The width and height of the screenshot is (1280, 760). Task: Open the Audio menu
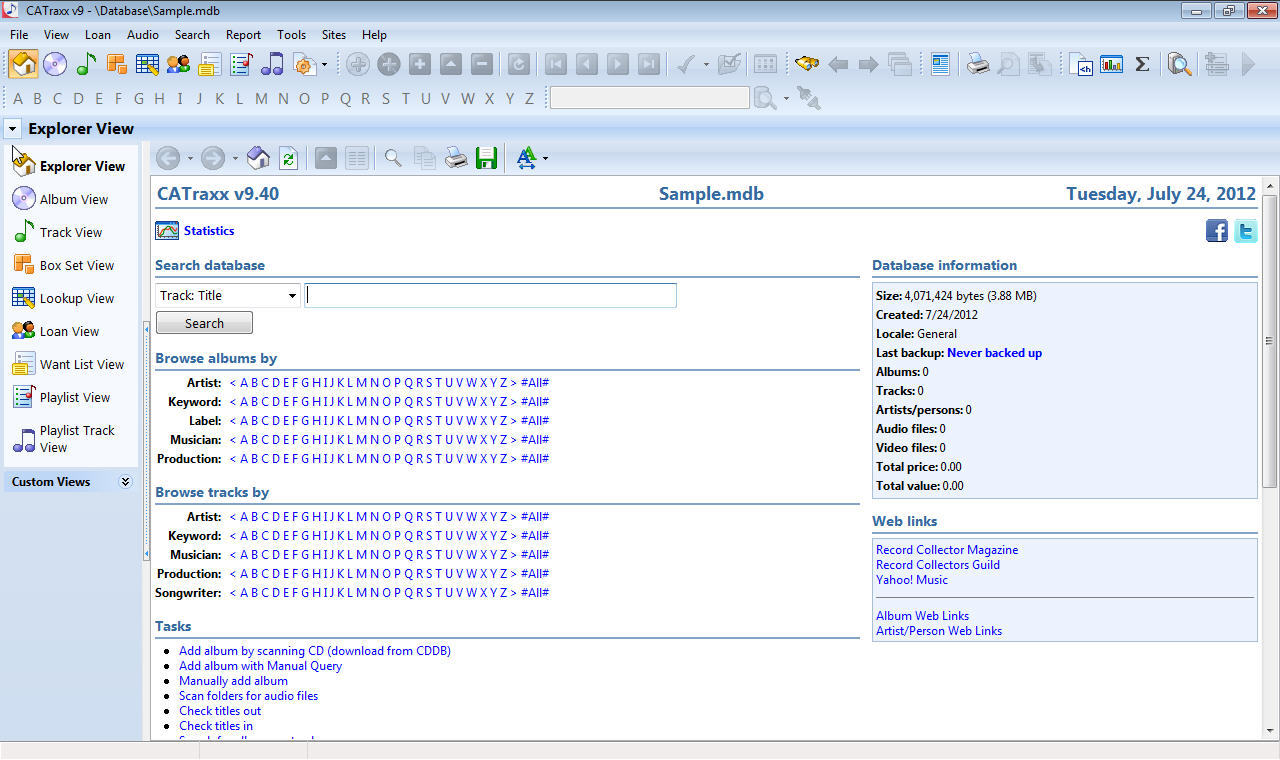[143, 34]
